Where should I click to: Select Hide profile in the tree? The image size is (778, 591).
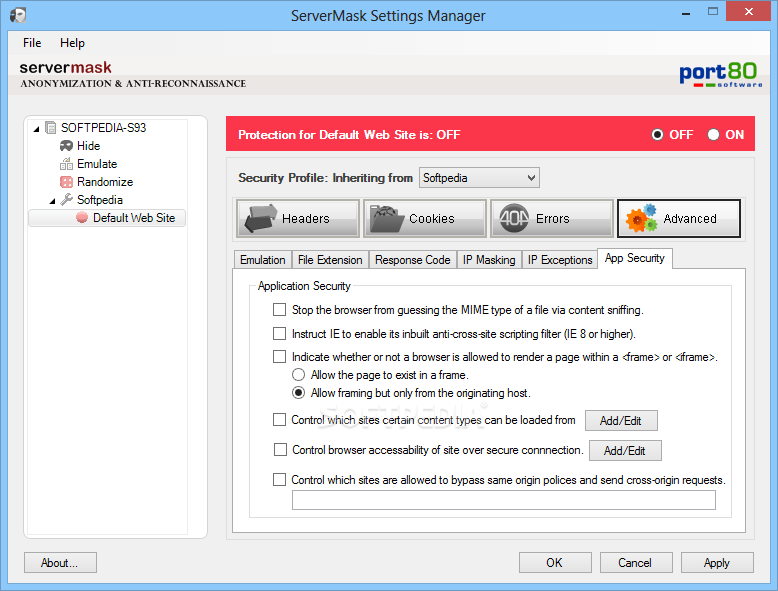click(88, 146)
